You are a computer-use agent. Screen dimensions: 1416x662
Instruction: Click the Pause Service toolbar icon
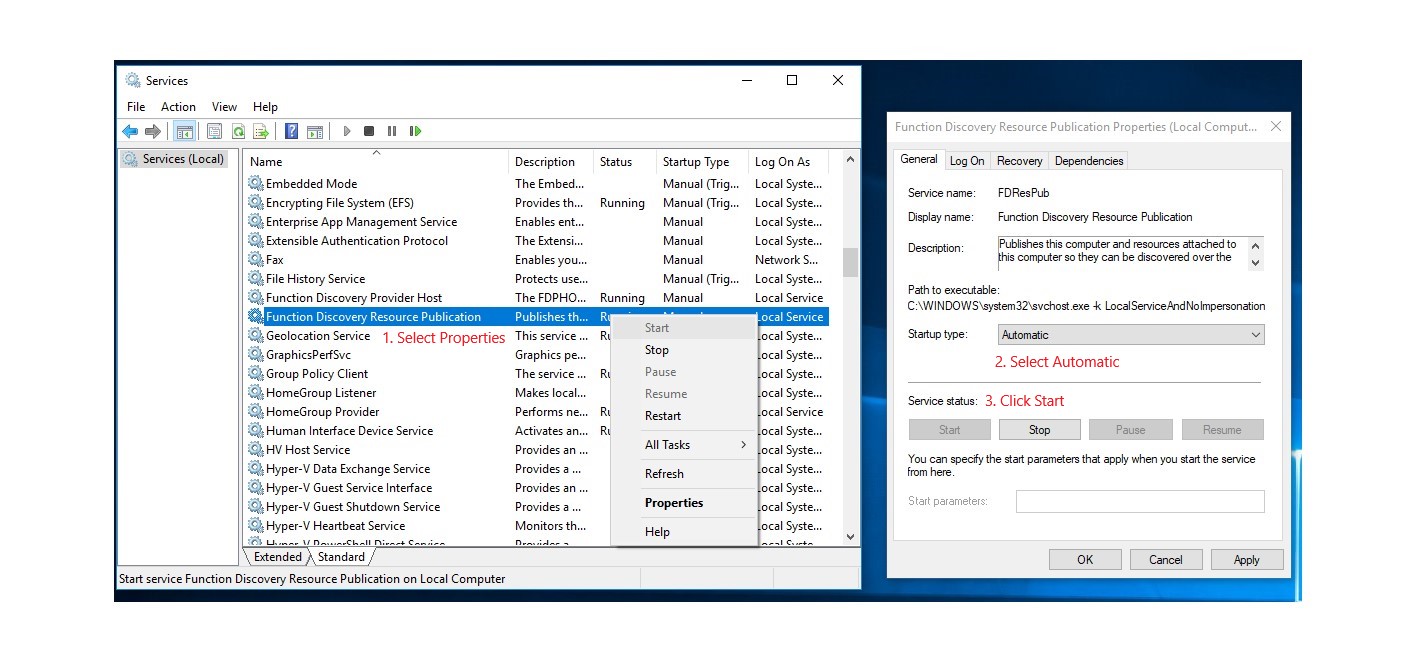pyautogui.click(x=392, y=131)
